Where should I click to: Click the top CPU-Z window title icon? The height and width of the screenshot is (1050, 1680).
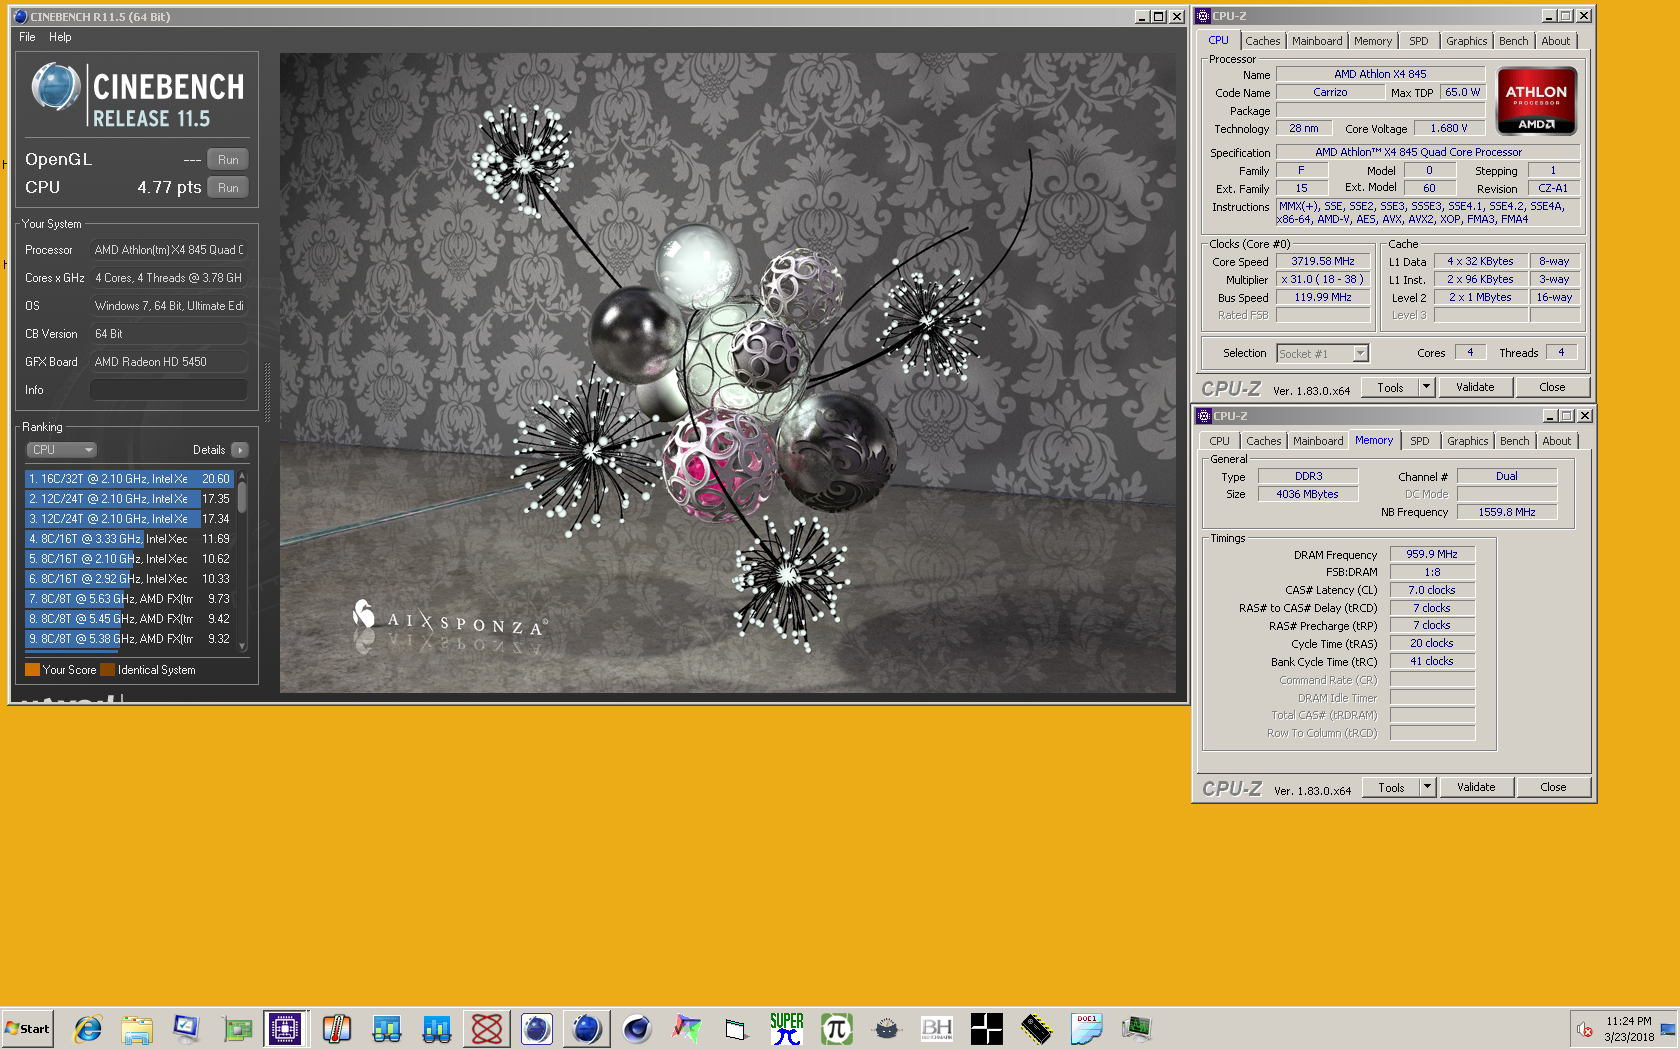pos(1203,16)
